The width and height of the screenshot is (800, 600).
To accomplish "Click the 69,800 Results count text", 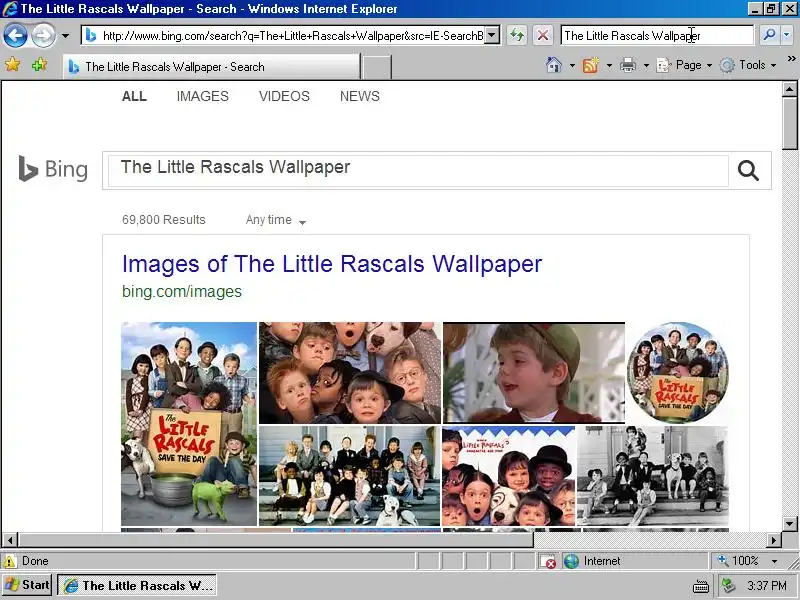I will (x=164, y=220).
